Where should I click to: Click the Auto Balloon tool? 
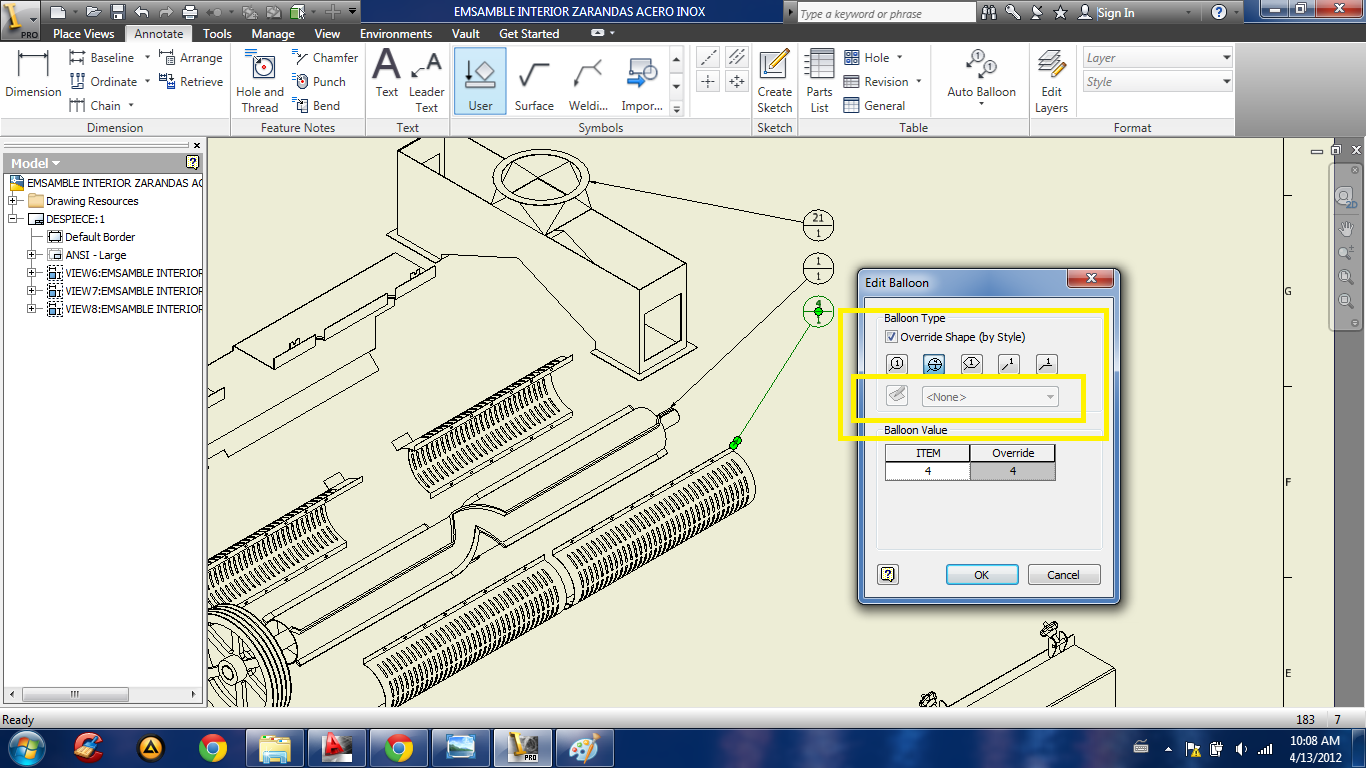coord(981,75)
